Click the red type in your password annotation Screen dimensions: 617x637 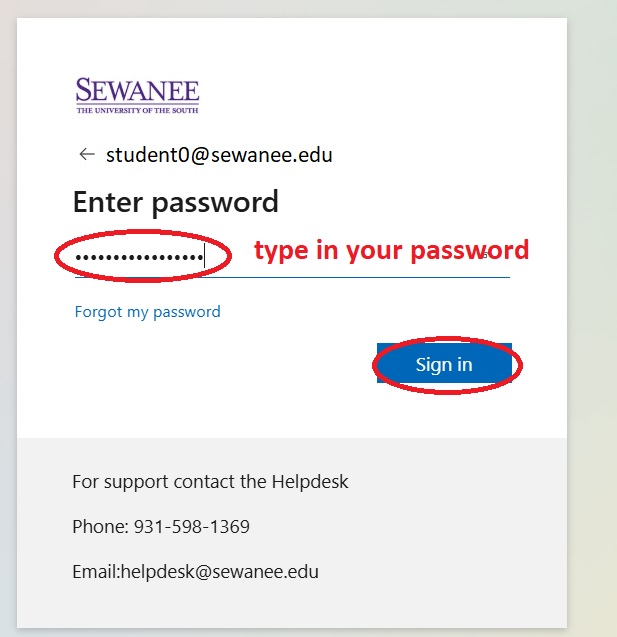click(392, 250)
